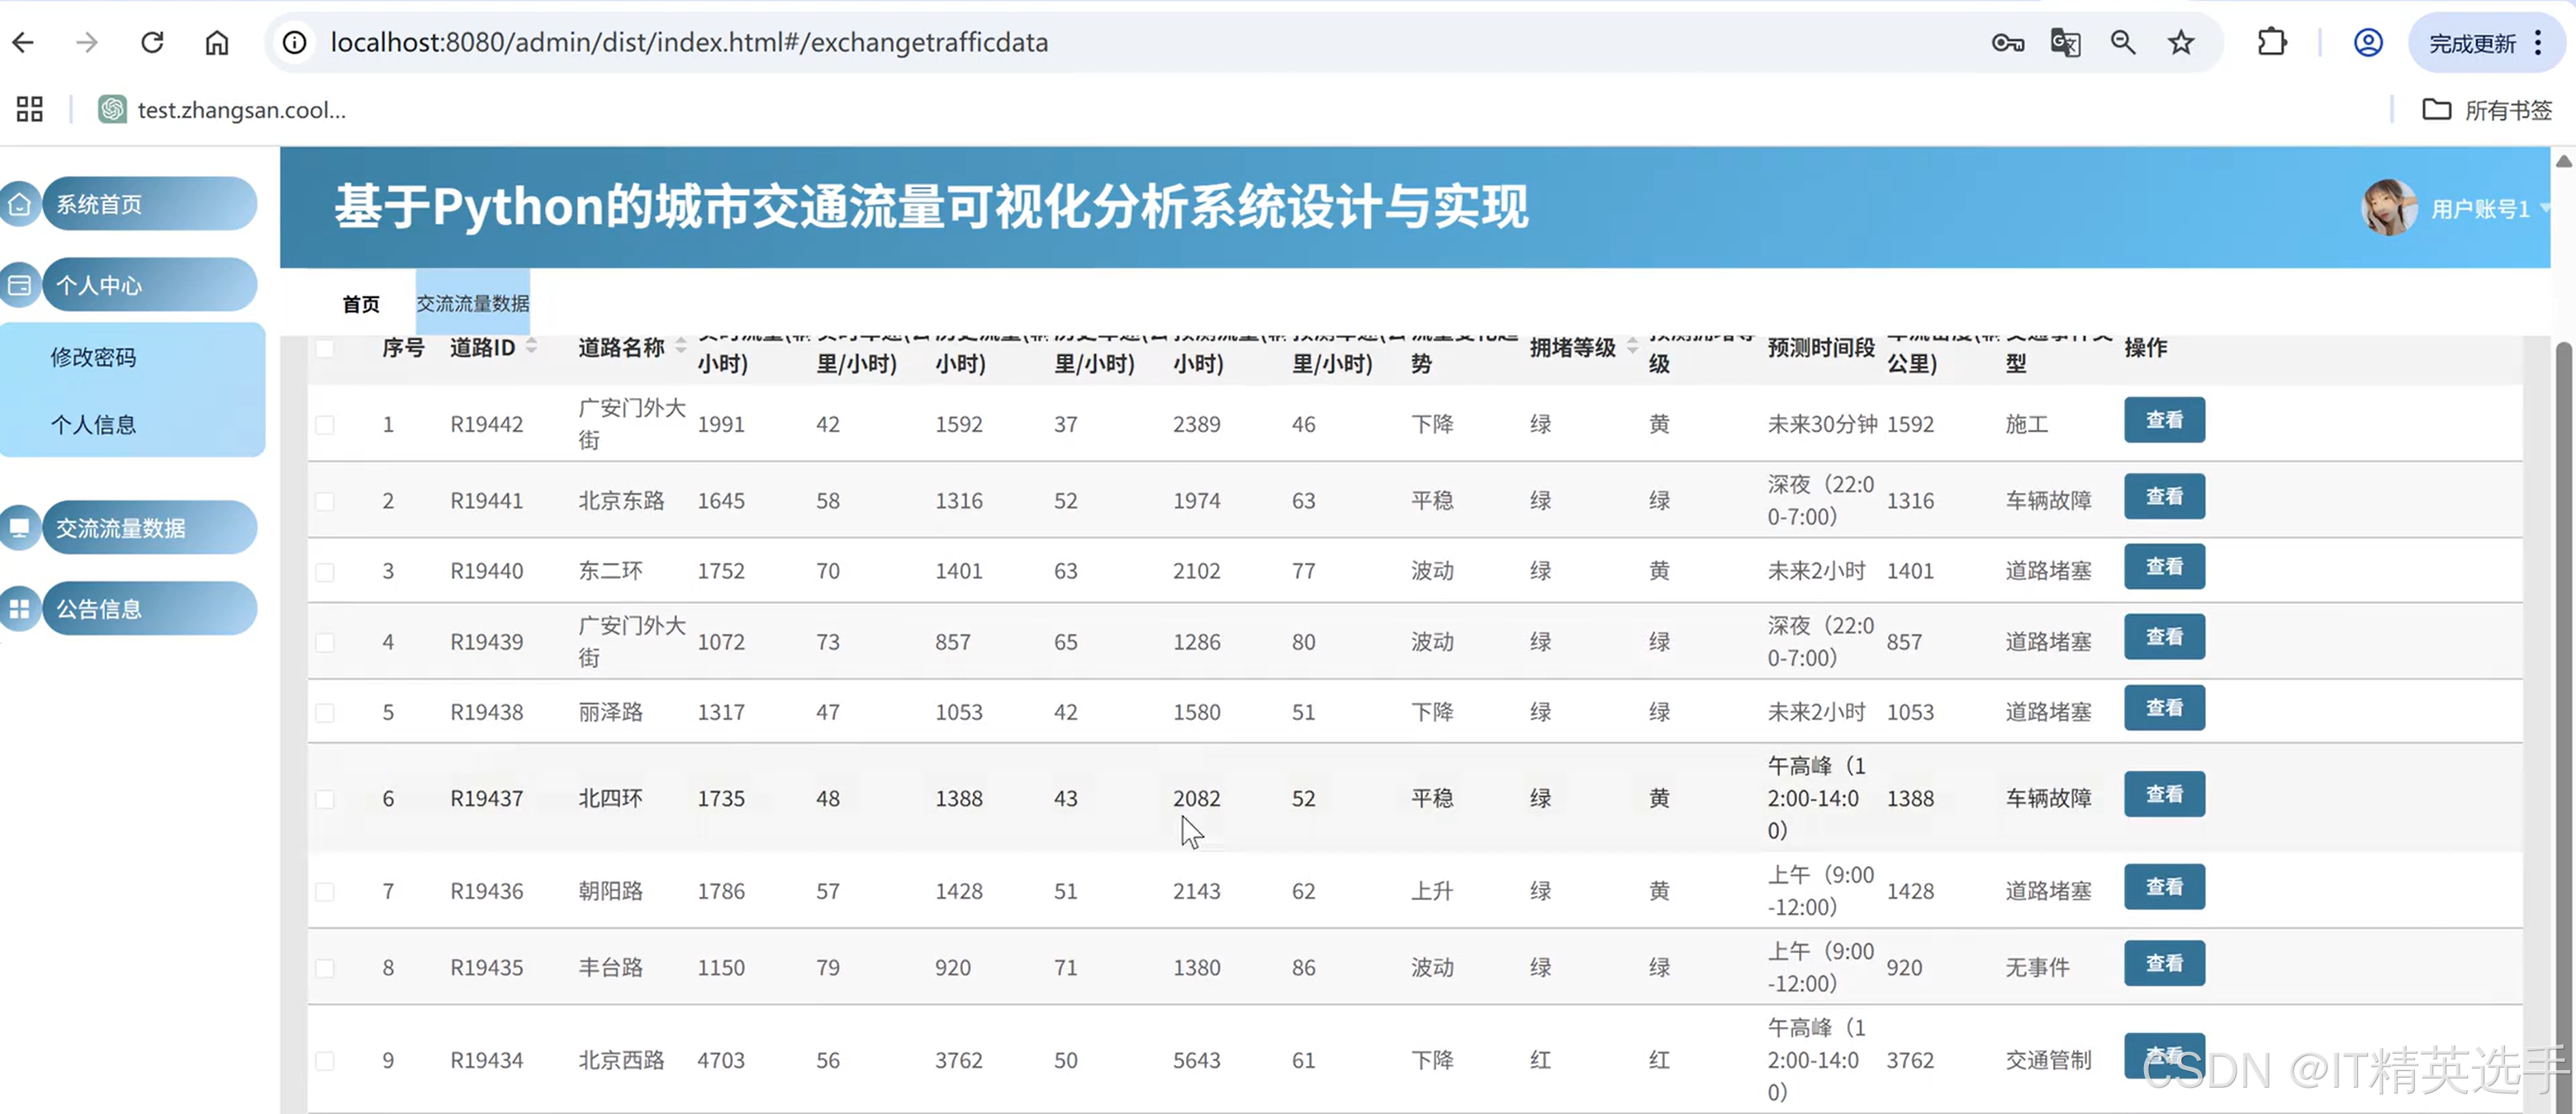Click the card icon beside 个人中心

20,286
